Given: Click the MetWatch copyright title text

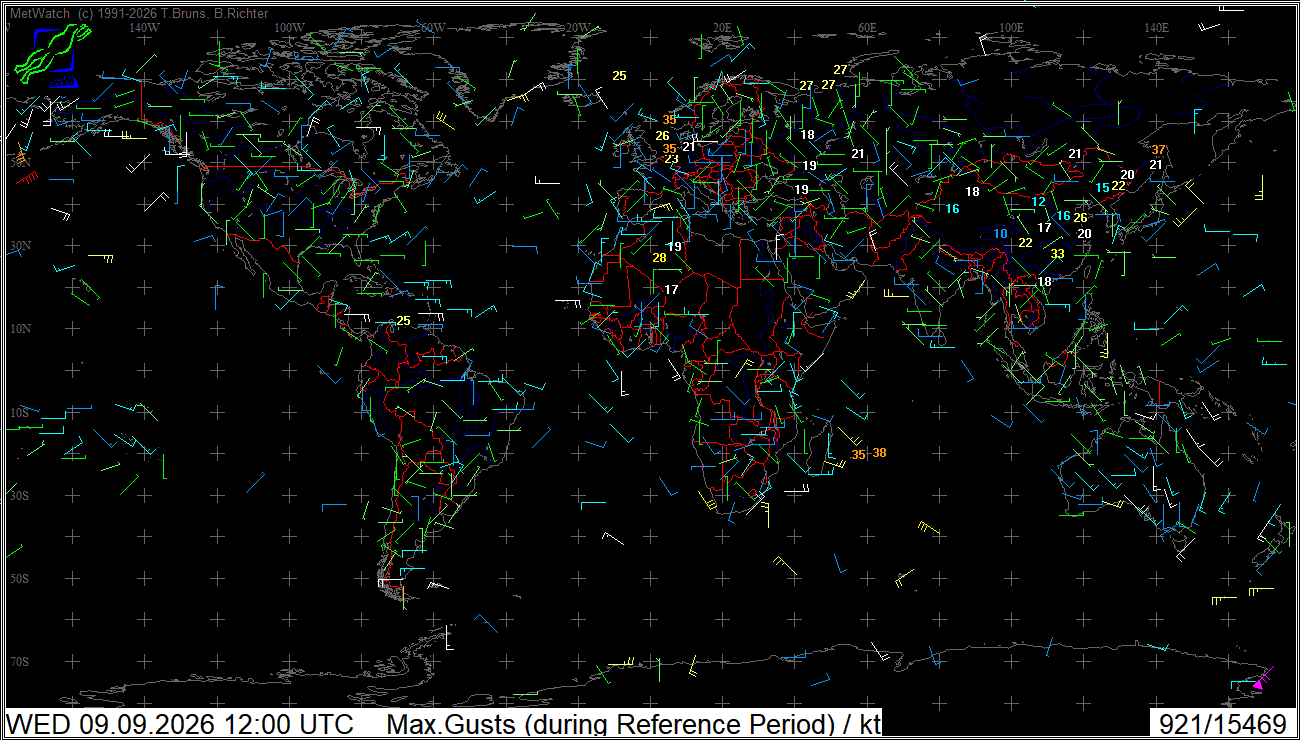Looking at the screenshot, I should [139, 13].
